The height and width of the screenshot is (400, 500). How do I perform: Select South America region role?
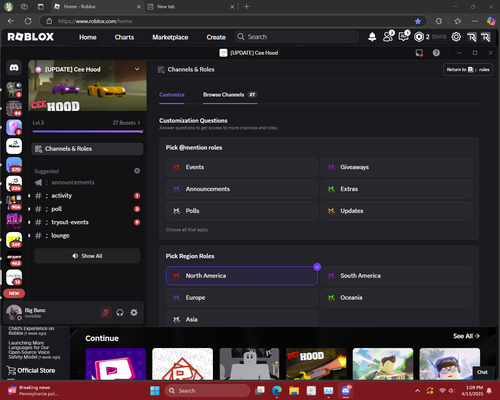(396, 276)
